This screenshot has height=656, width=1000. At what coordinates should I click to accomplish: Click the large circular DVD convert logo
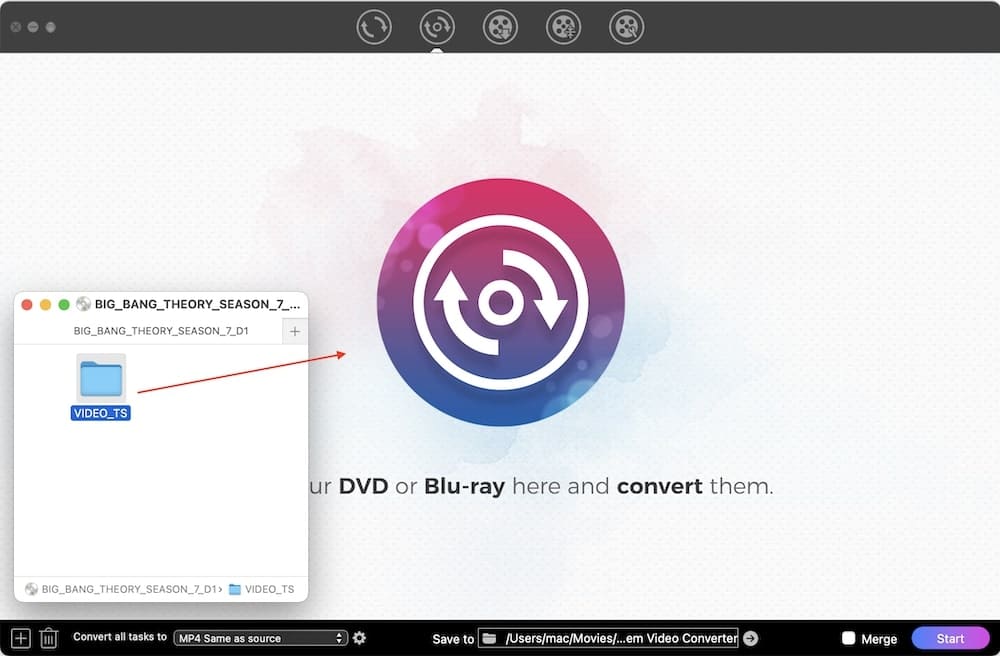[500, 300]
